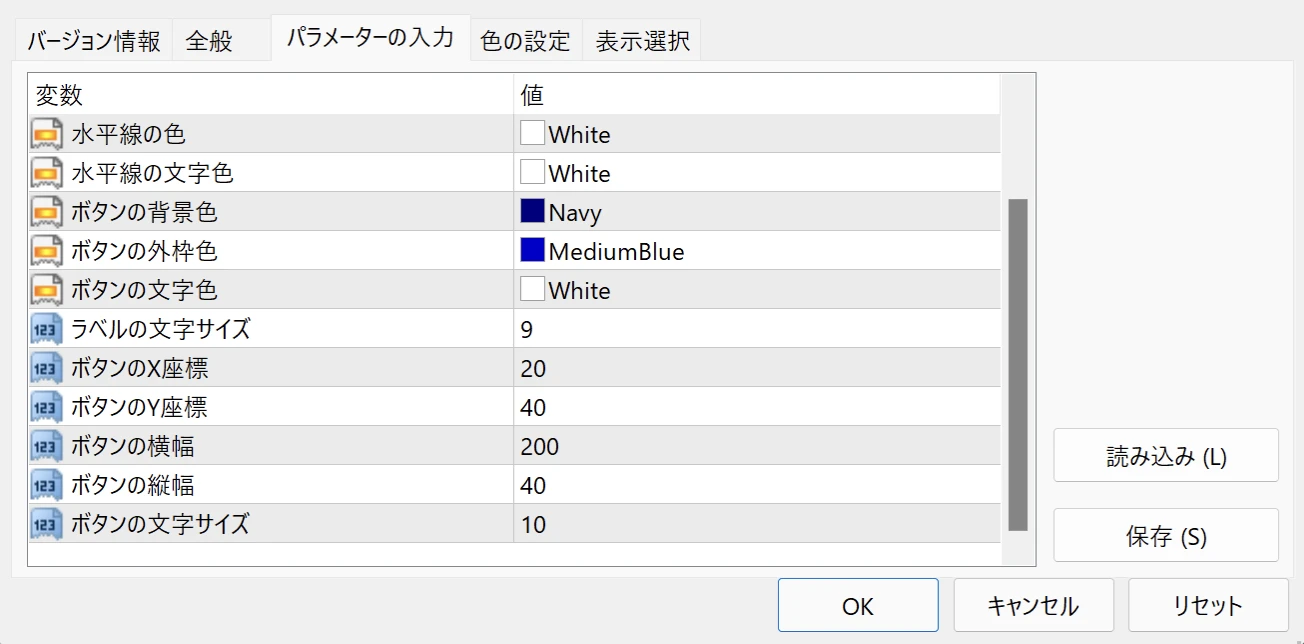The image size is (1304, 644).
Task: Click the color icon beside 水平線の色
Action: 47,134
